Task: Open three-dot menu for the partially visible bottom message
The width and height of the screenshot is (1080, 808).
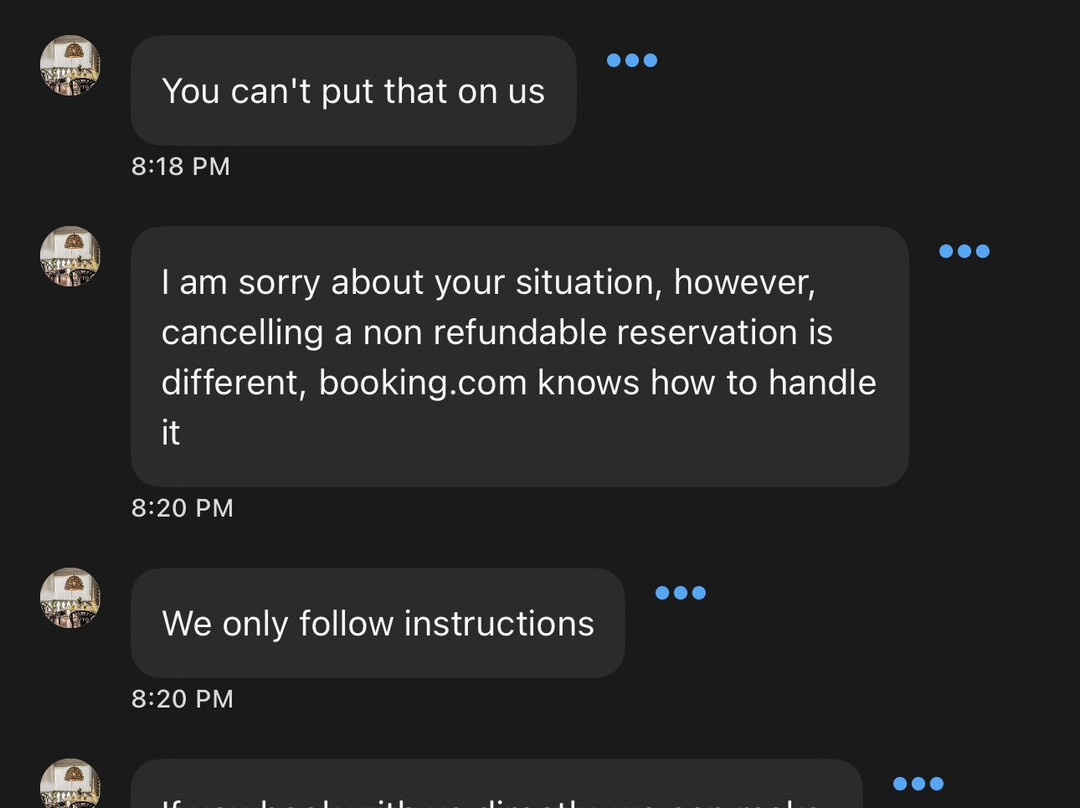Action: [x=918, y=784]
